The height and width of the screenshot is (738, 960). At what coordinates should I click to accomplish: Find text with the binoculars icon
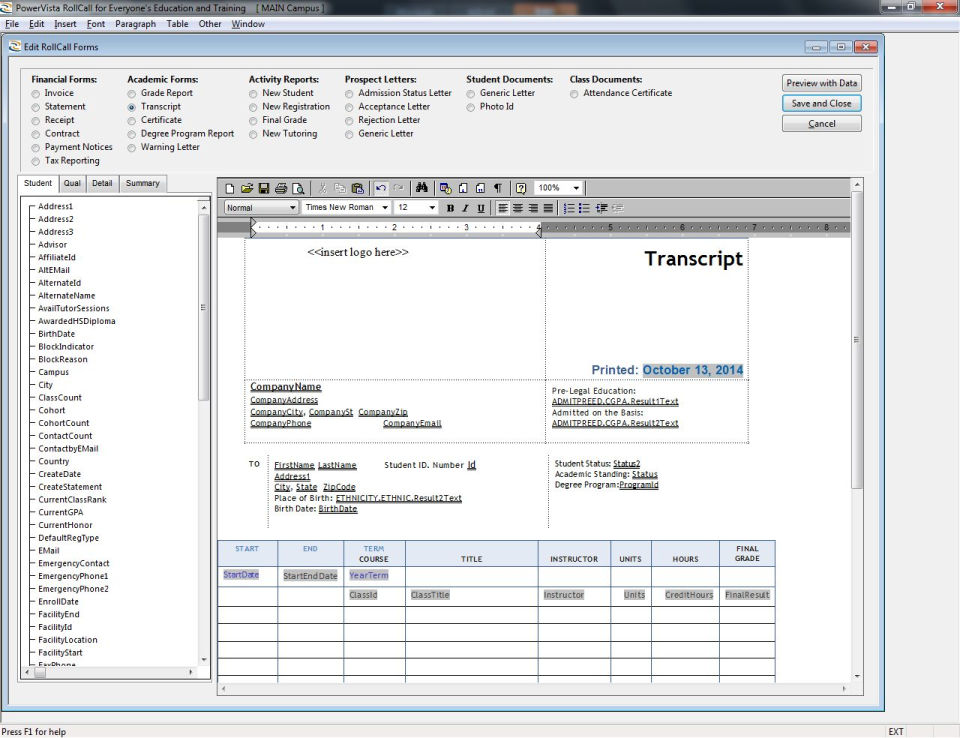422,188
